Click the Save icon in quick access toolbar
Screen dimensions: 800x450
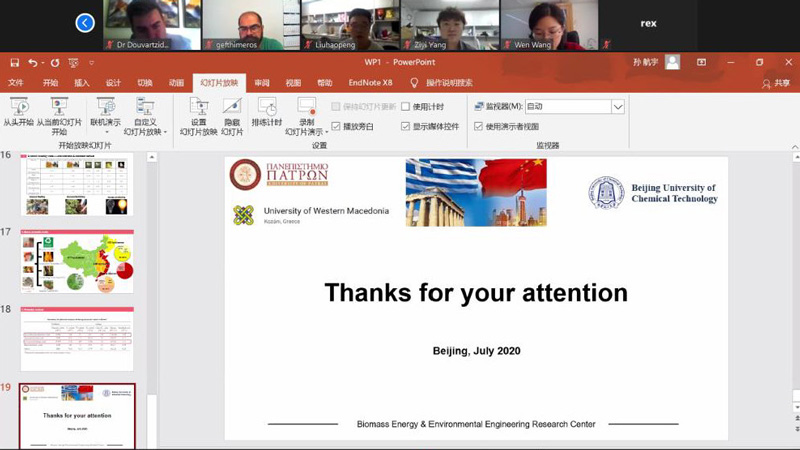[14, 62]
